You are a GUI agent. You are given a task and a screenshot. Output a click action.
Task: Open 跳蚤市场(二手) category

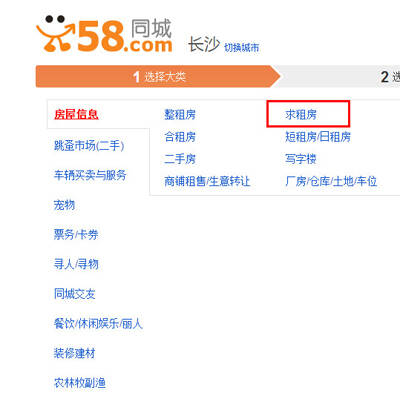tap(89, 146)
